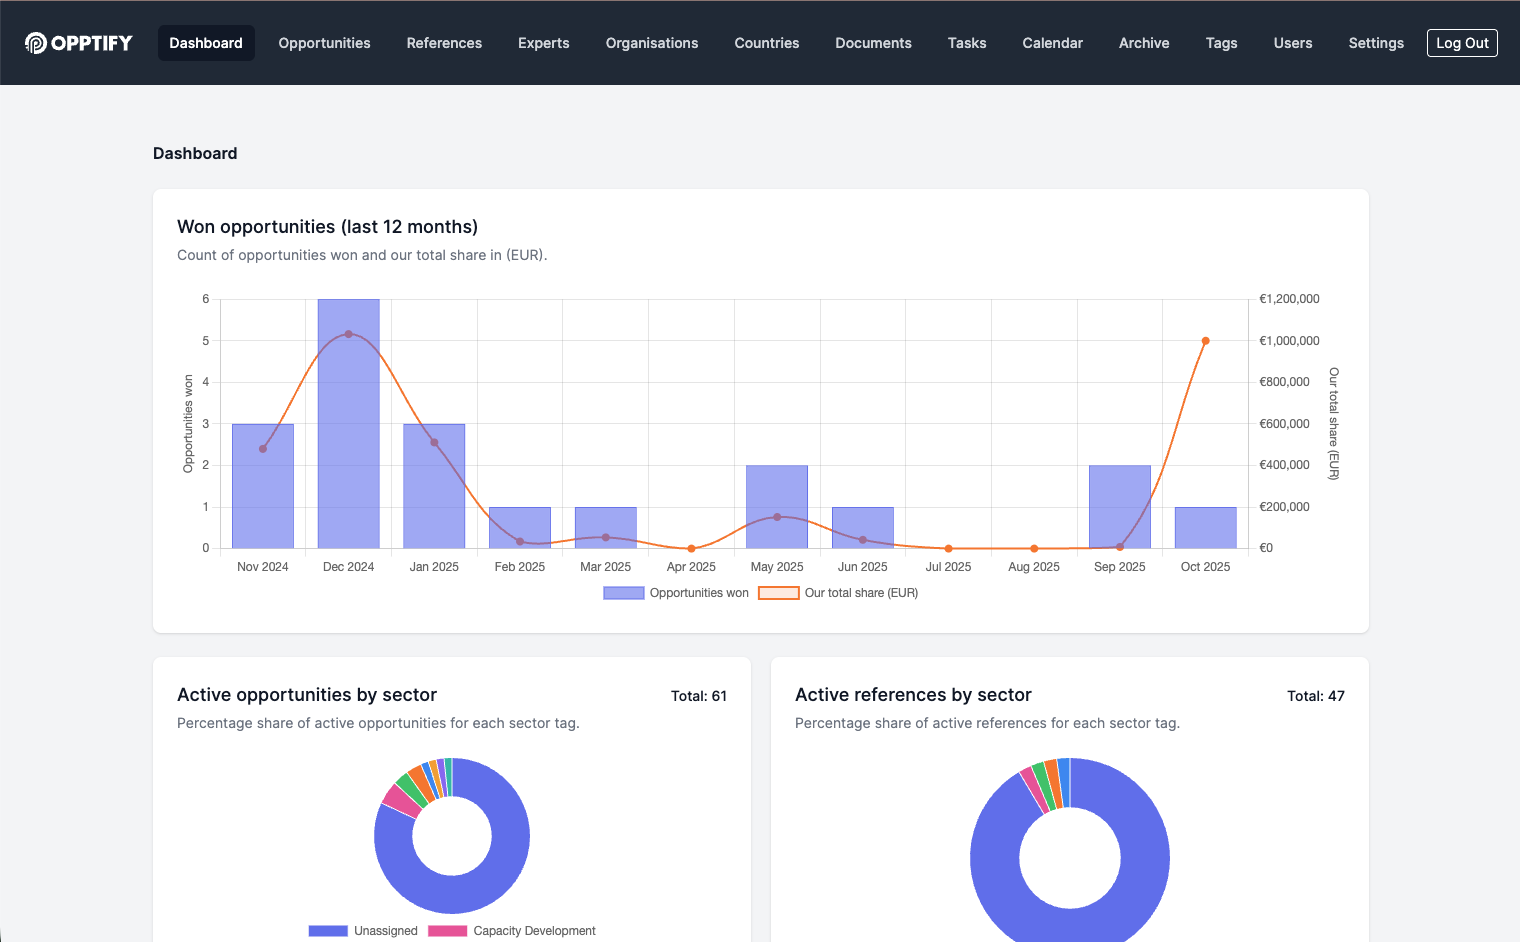The width and height of the screenshot is (1520, 942).
Task: Open Settings
Action: tap(1376, 42)
